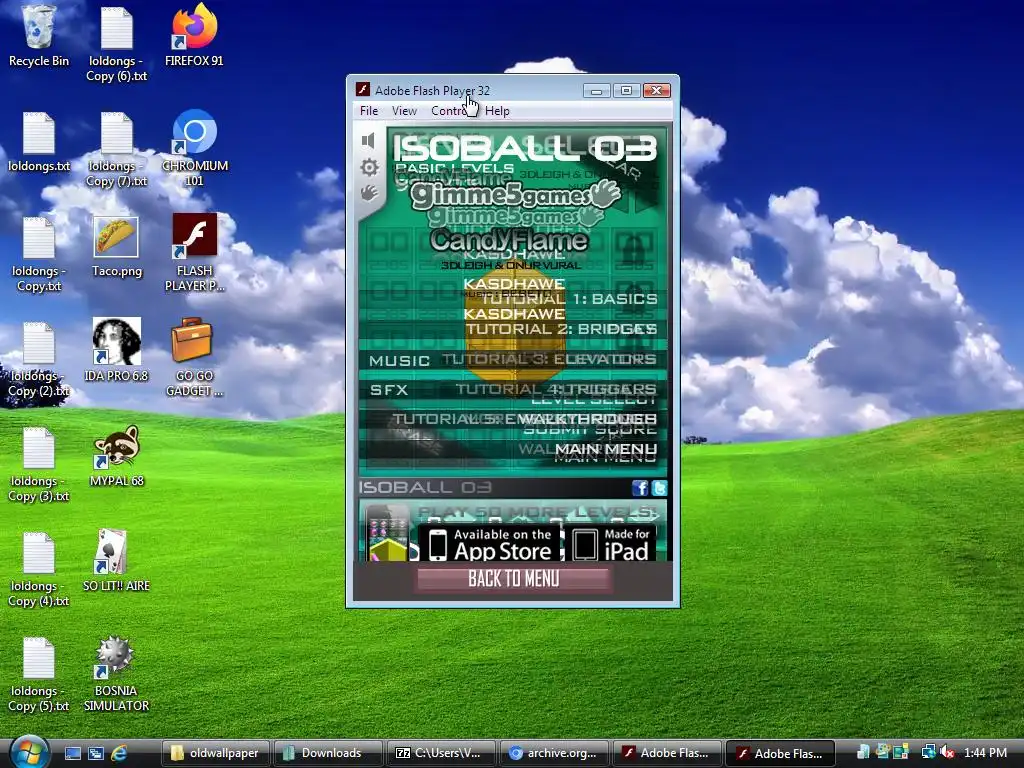Toggle the MUSIC option in game
The height and width of the screenshot is (768, 1024).
point(399,360)
